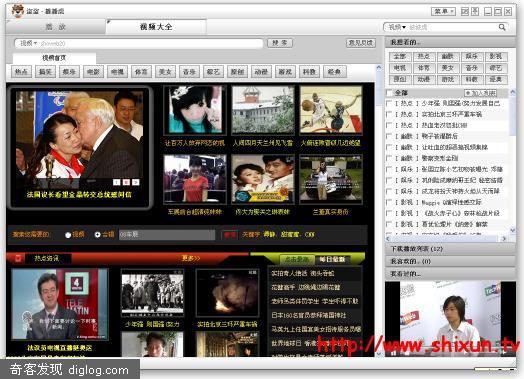Open the headline 日本160名官员参拜靖国神社

pos(308,315)
